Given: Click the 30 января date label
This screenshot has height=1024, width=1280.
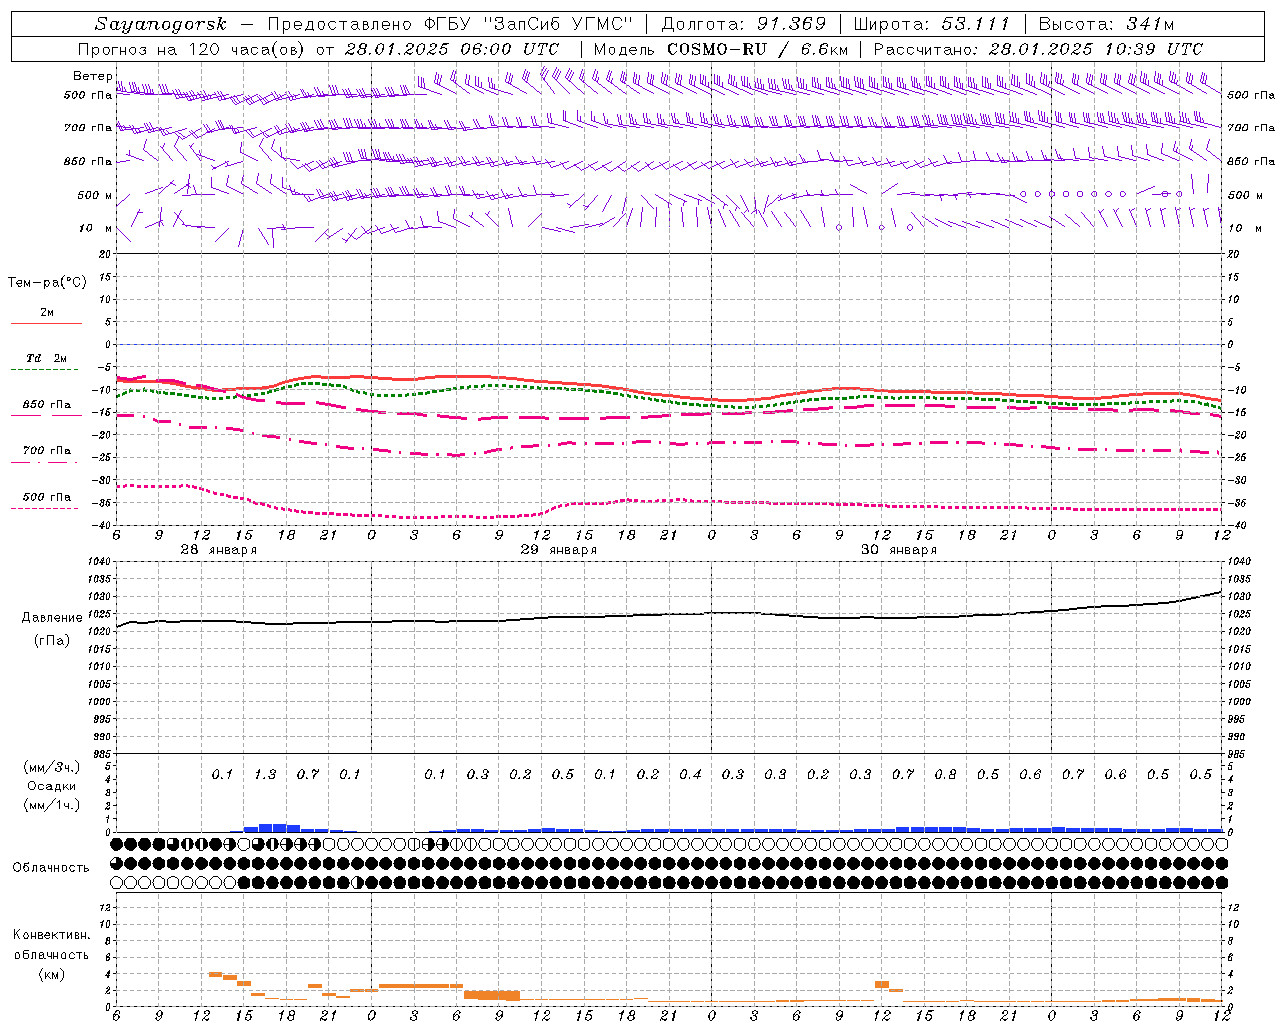Looking at the screenshot, I should (899, 550).
